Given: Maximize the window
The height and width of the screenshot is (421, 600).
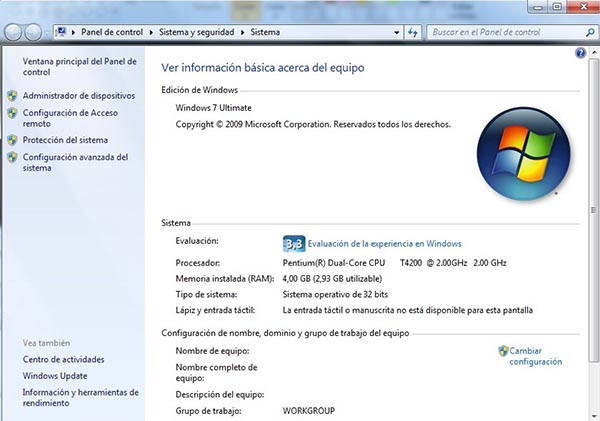Looking at the screenshot, I should pos(557,7).
